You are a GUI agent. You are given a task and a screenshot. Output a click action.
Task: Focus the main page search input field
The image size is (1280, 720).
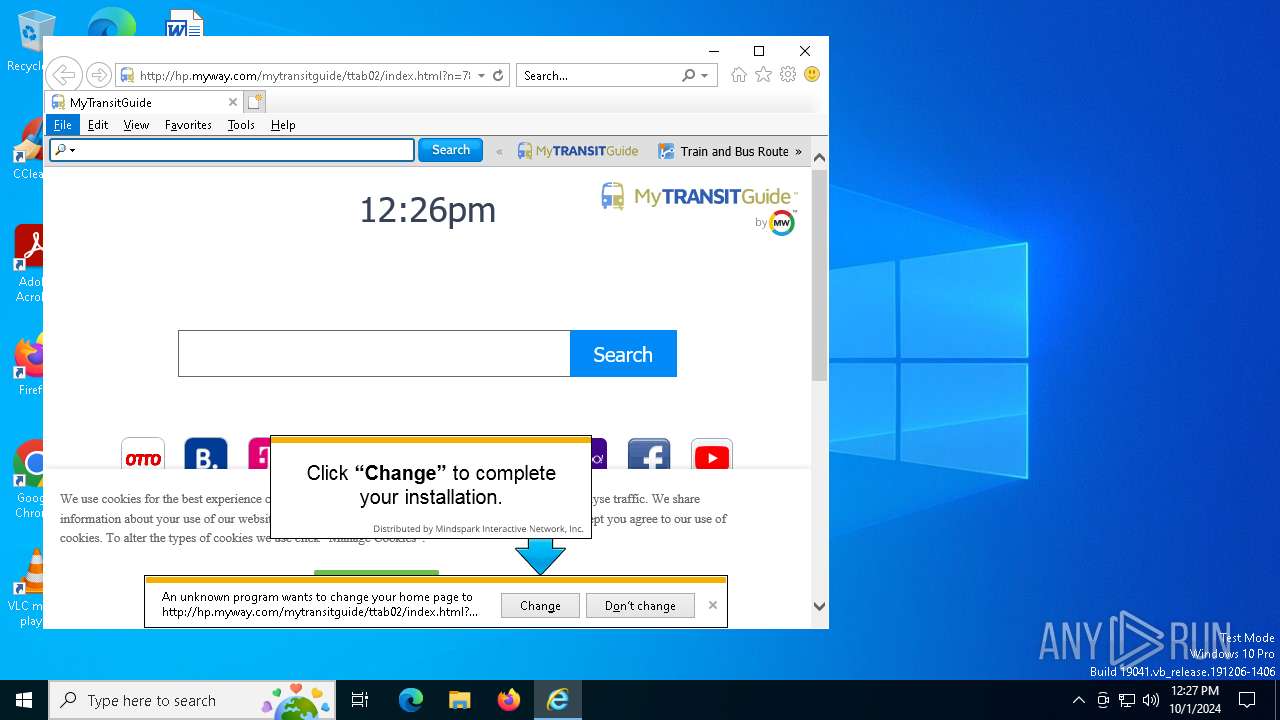(374, 354)
